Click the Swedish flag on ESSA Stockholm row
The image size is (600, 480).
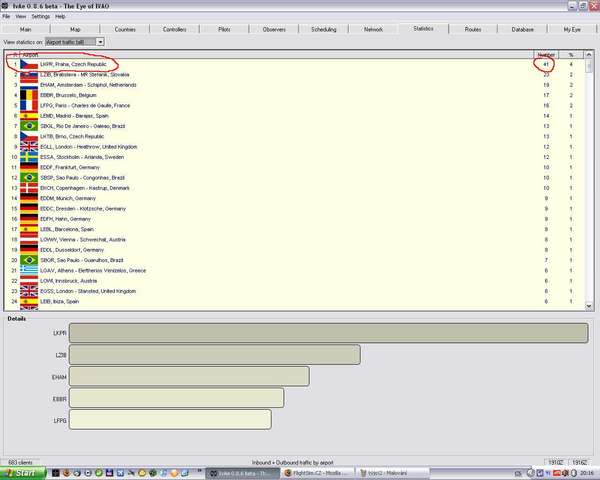(x=29, y=157)
